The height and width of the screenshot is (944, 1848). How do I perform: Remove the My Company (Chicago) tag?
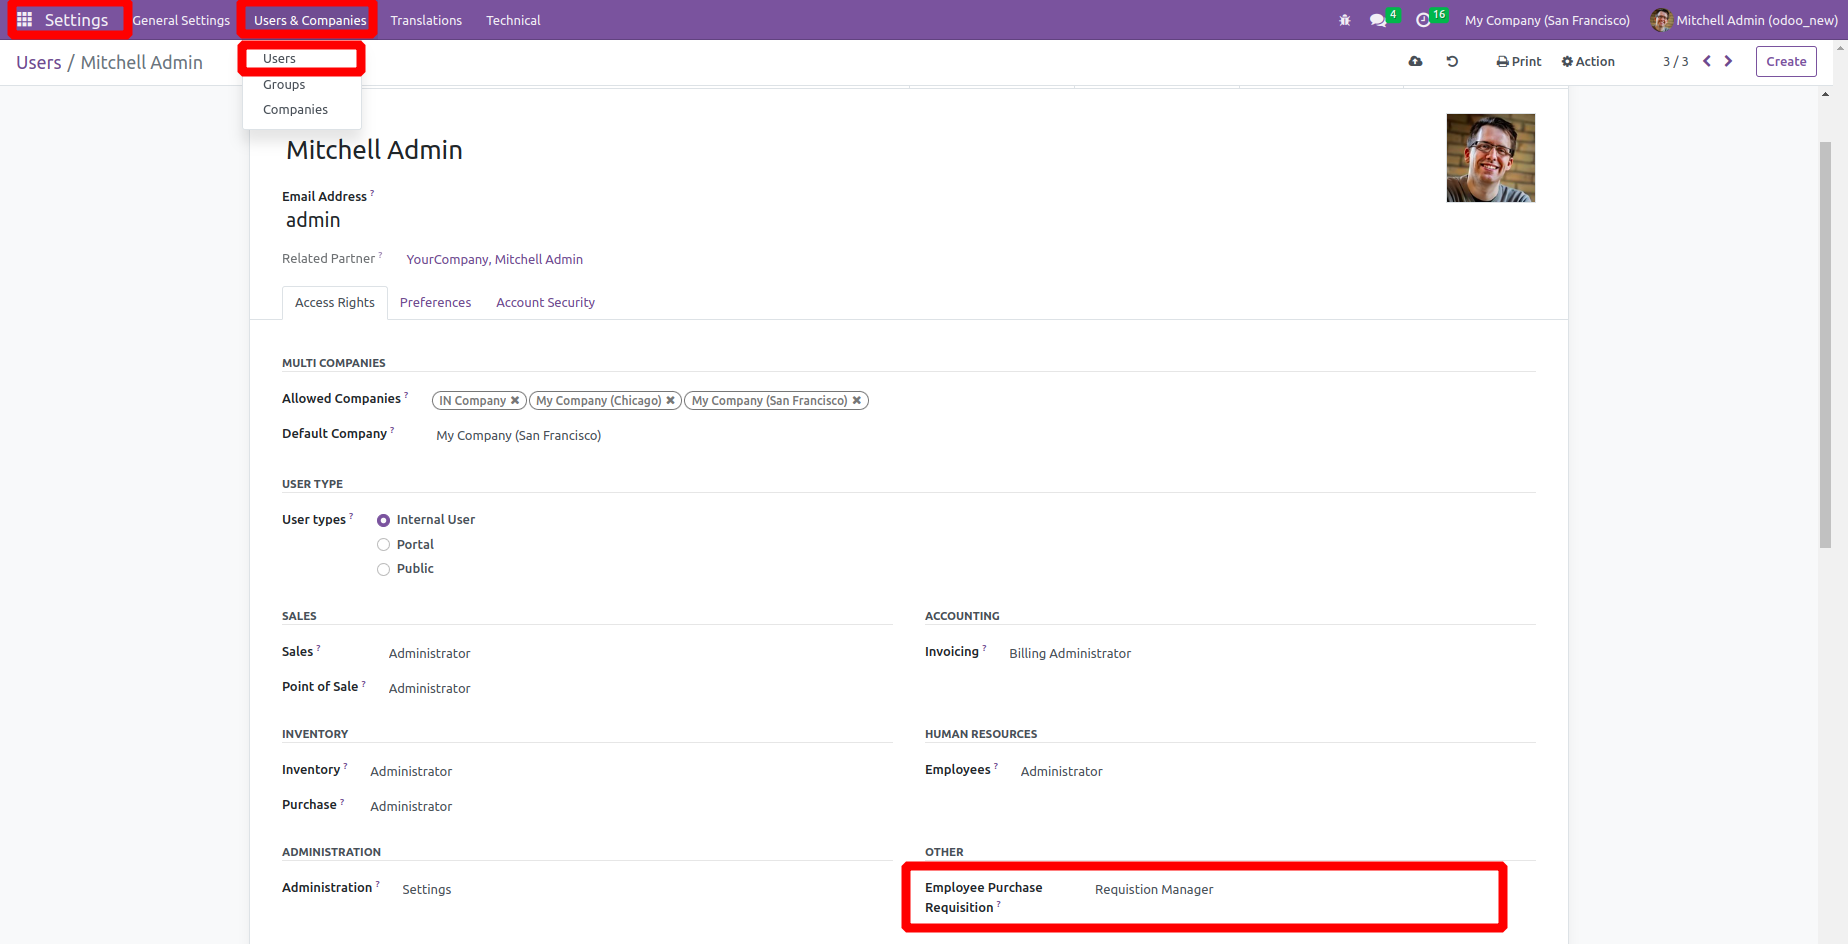[670, 401]
